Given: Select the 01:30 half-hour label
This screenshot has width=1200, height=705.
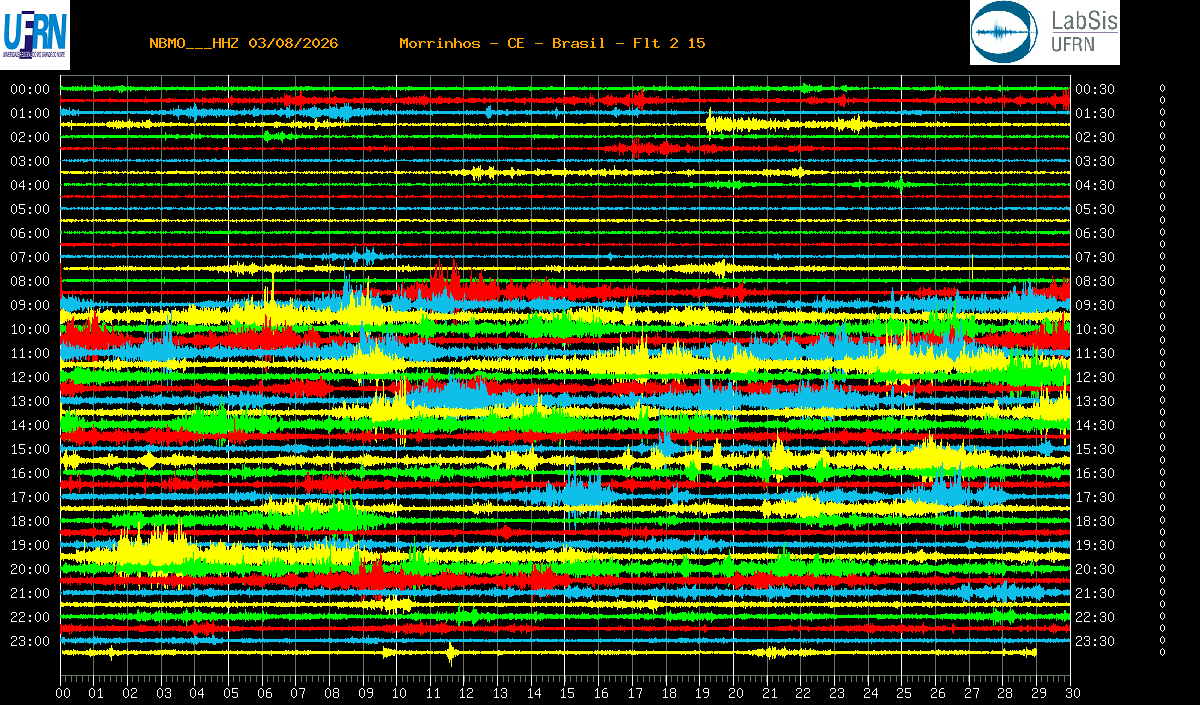Looking at the screenshot, I should pyautogui.click(x=1094, y=113).
